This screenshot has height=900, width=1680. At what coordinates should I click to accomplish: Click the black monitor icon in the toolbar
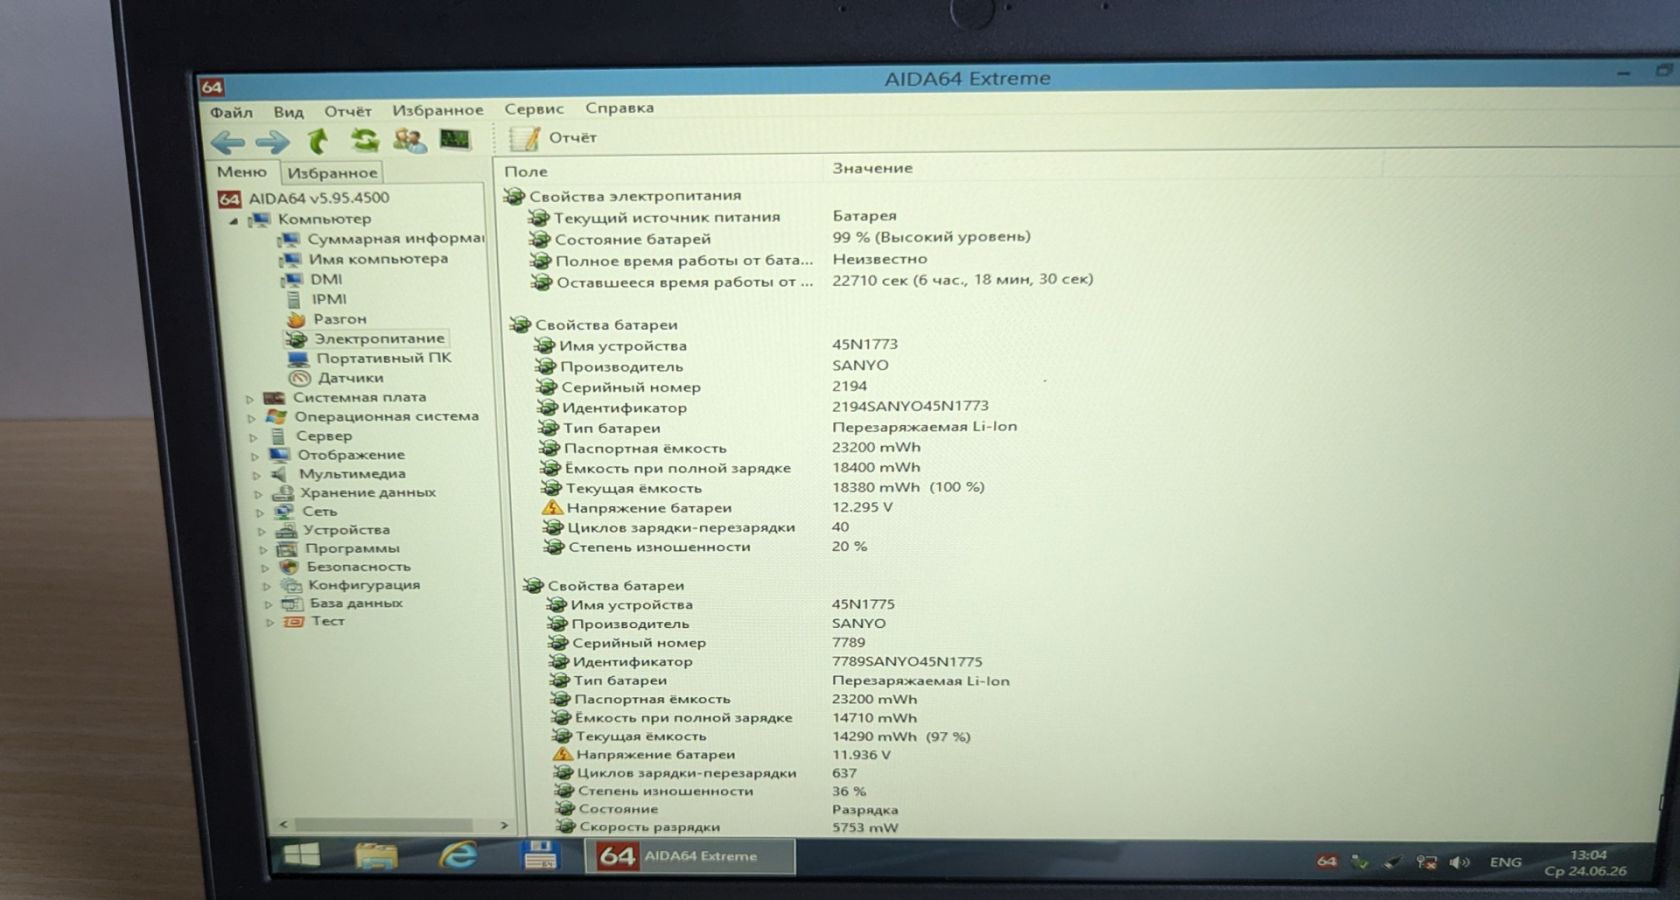click(x=455, y=139)
